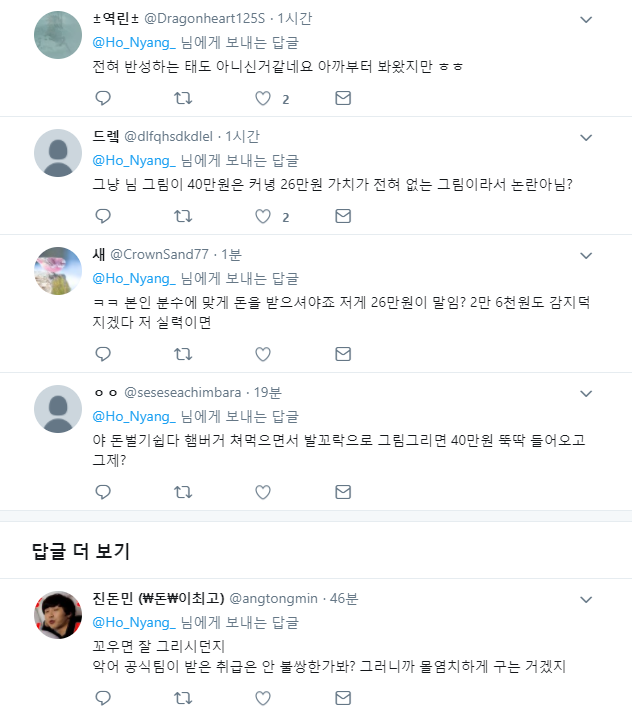Viewport: 632px width, 713px height.
Task: Send 드렉's tweet via direct message
Action: (x=342, y=216)
